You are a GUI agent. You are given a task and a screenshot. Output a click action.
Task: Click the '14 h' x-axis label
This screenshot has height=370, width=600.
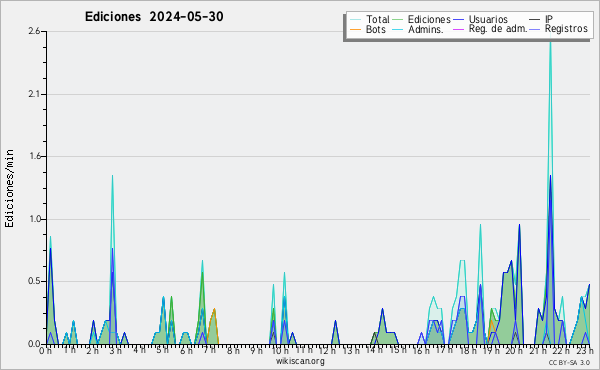point(374,350)
